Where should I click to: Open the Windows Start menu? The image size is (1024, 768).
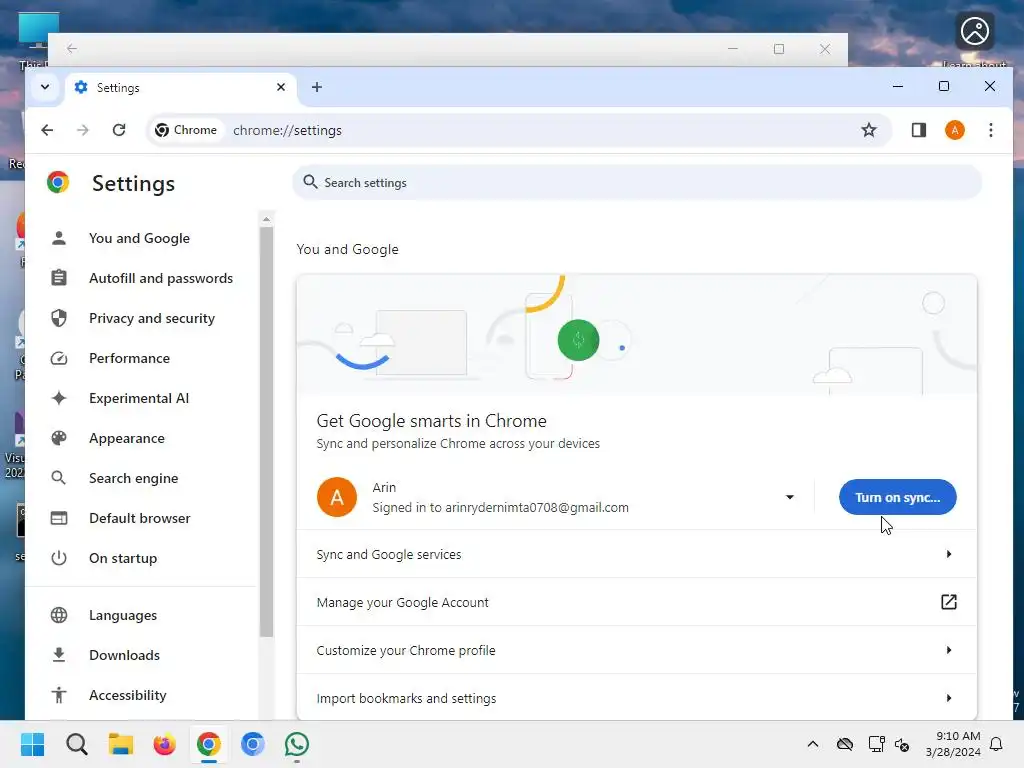point(32,744)
